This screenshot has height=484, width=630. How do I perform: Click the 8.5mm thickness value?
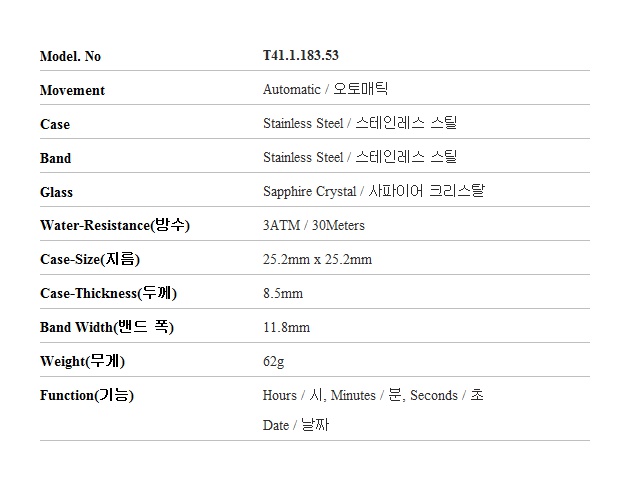pyautogui.click(x=283, y=294)
